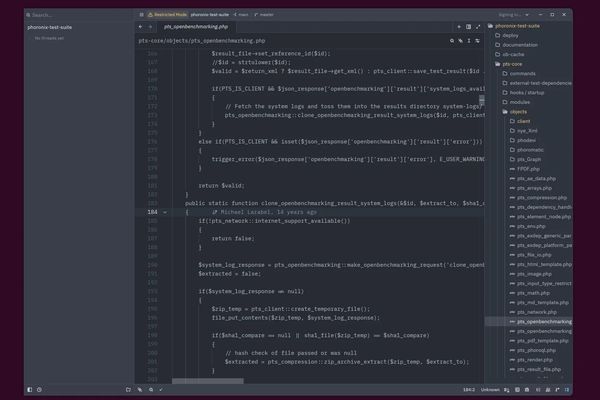Open project search magnifier in status bar
The width and height of the screenshot is (600, 400).
click(x=151, y=390)
